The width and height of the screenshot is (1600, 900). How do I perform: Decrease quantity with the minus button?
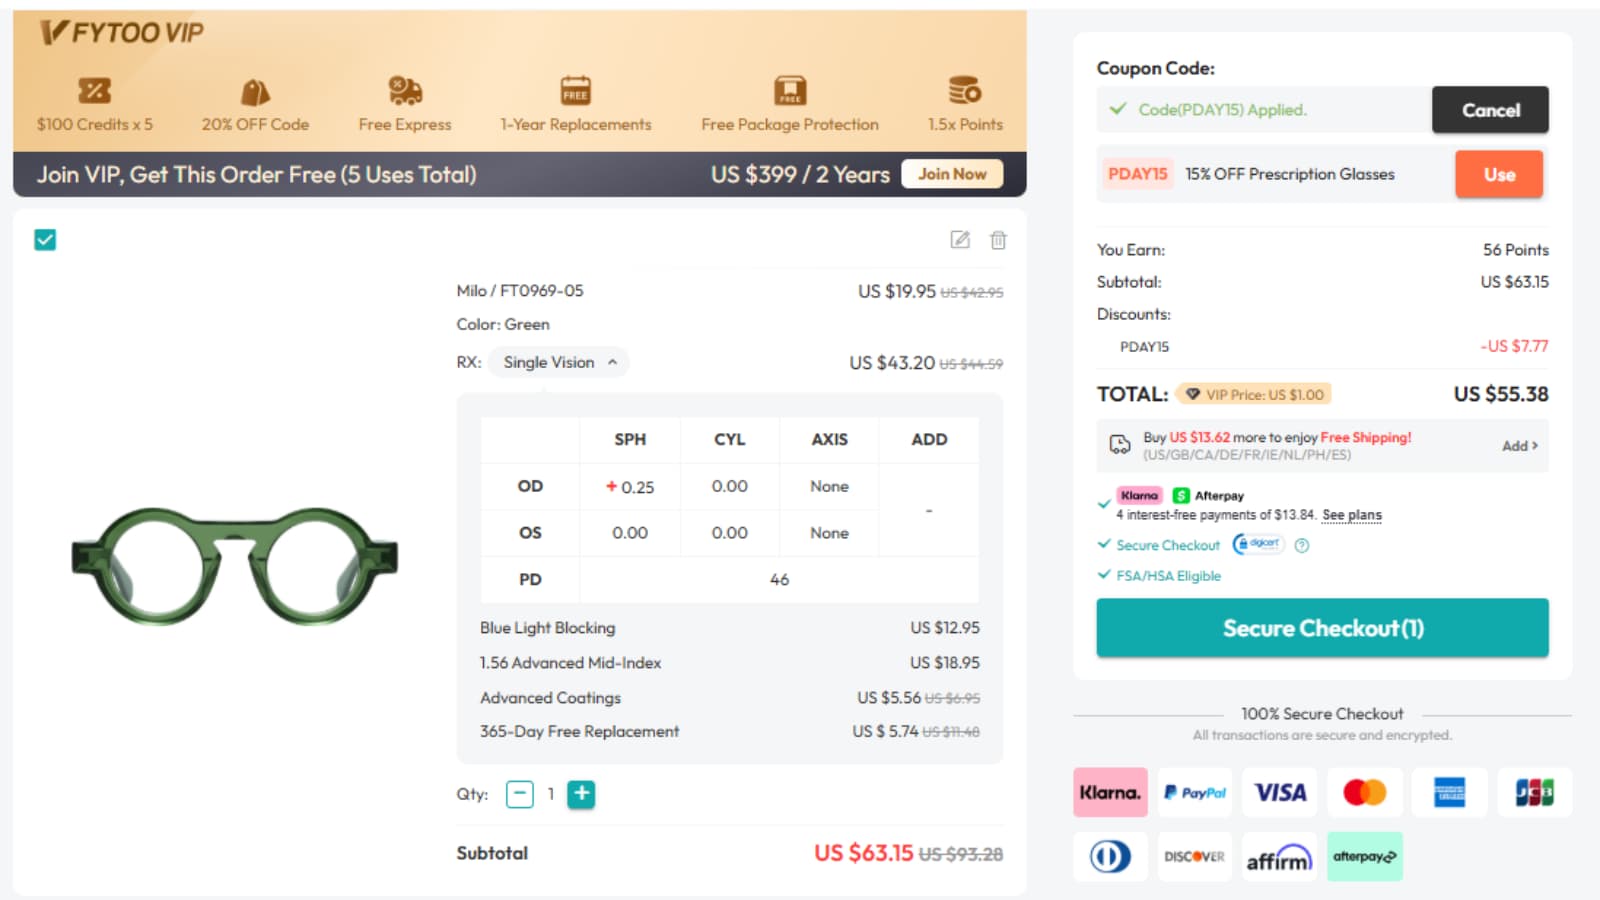click(520, 794)
